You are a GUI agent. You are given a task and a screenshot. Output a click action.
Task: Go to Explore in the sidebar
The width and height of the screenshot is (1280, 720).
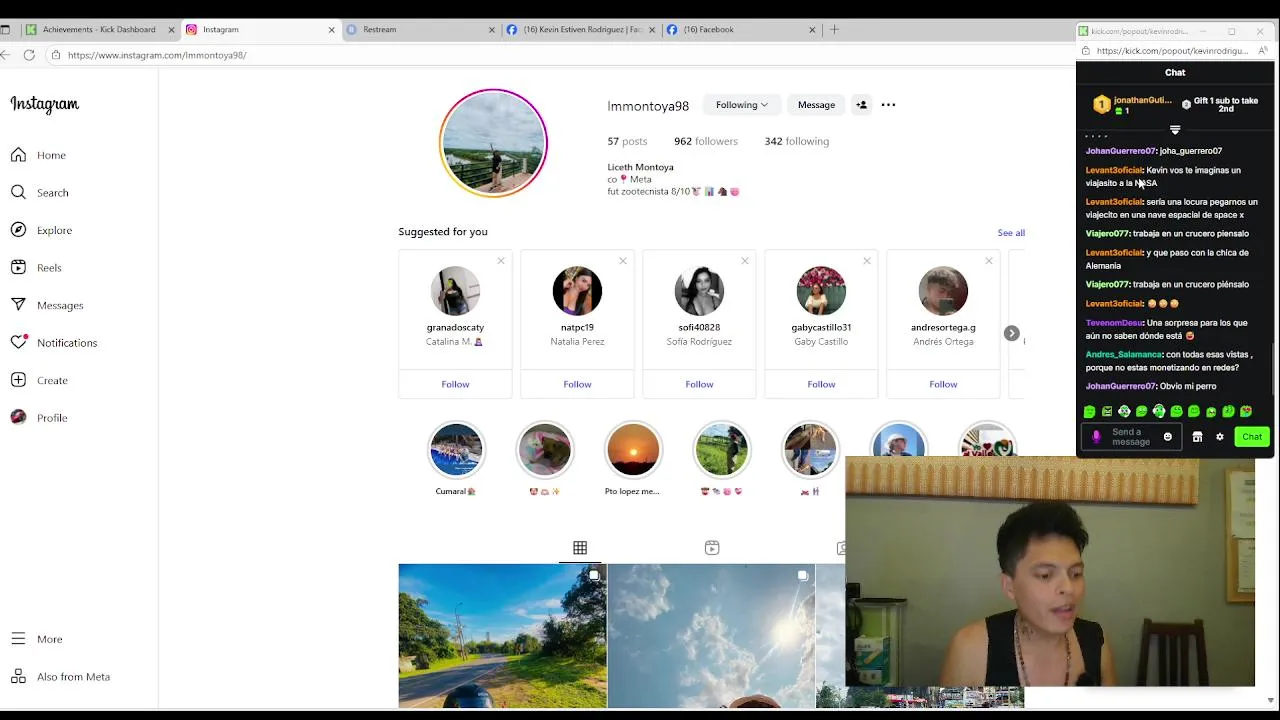tap(41, 230)
